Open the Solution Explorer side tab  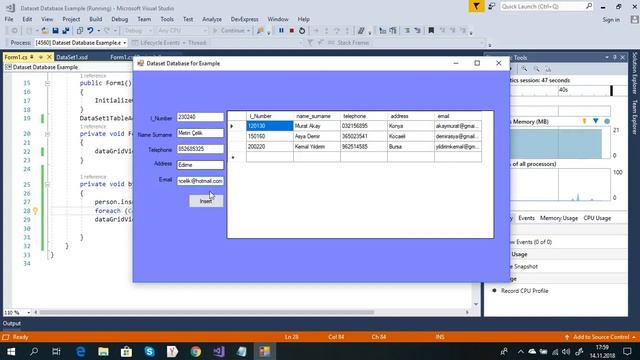(634, 73)
